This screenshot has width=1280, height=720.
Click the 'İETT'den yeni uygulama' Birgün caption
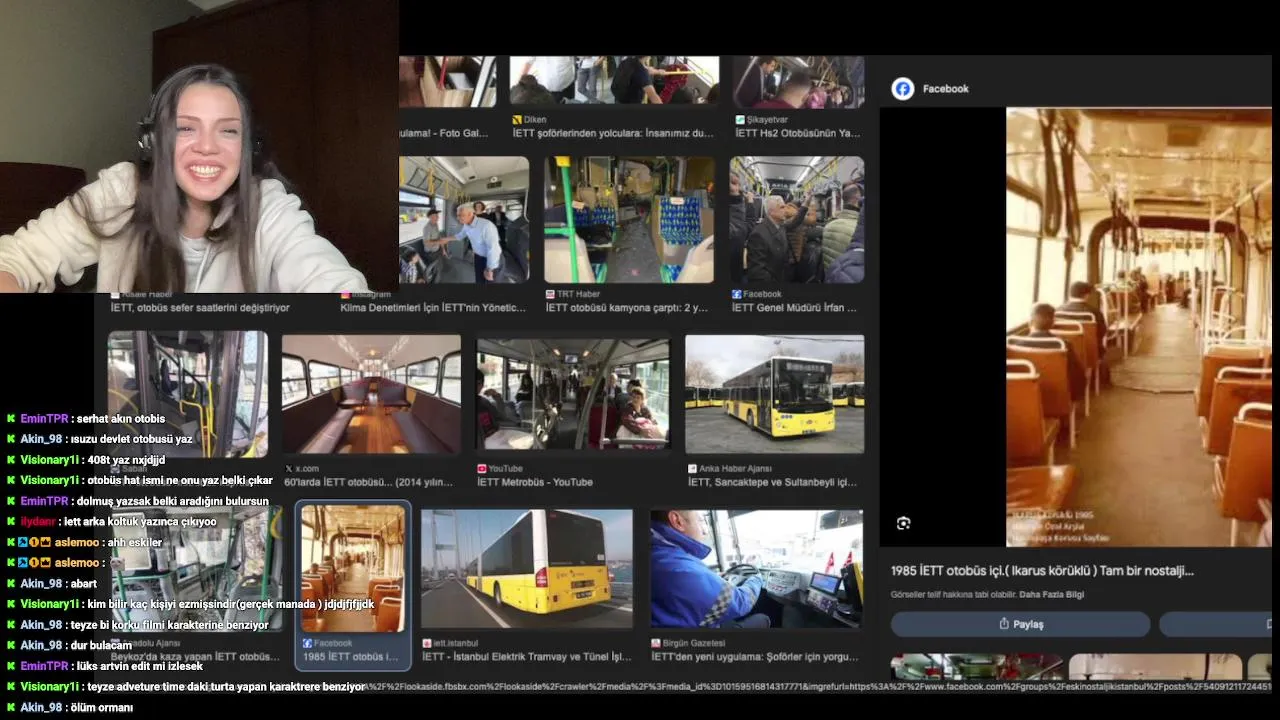pyautogui.click(x=755, y=657)
